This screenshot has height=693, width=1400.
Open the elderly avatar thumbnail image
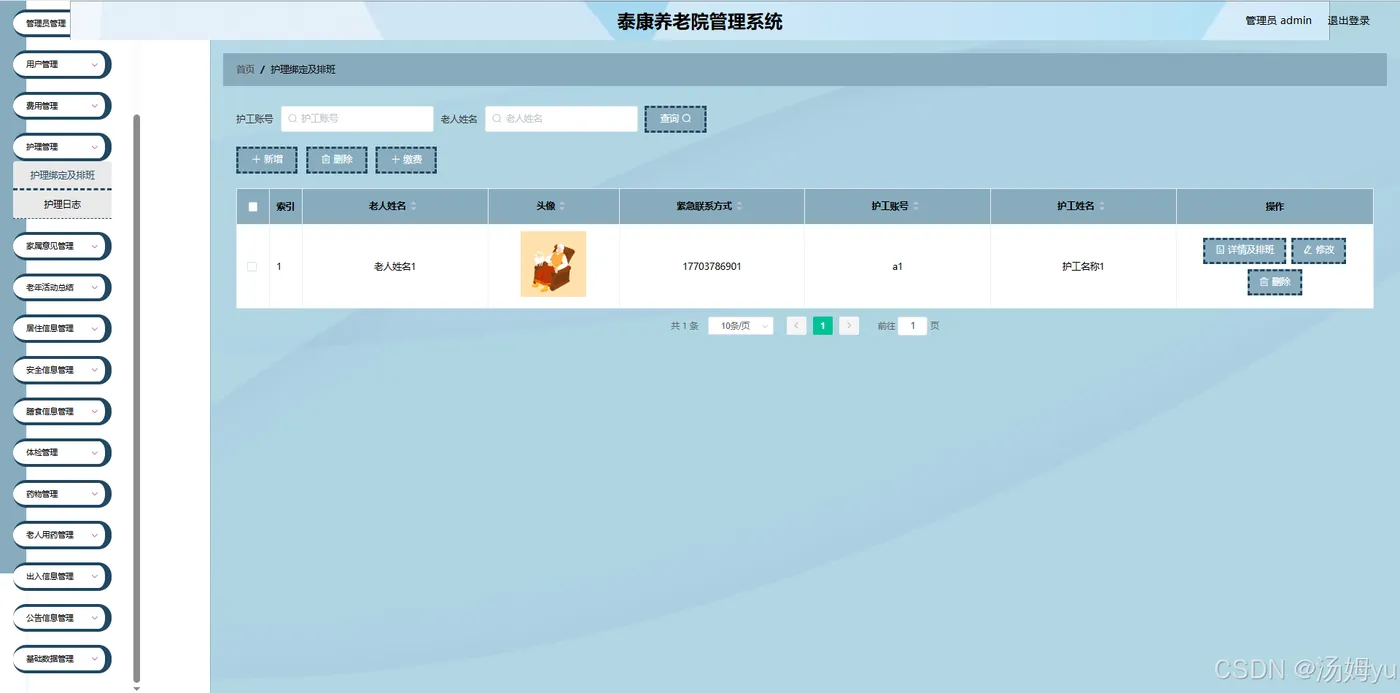click(x=553, y=264)
